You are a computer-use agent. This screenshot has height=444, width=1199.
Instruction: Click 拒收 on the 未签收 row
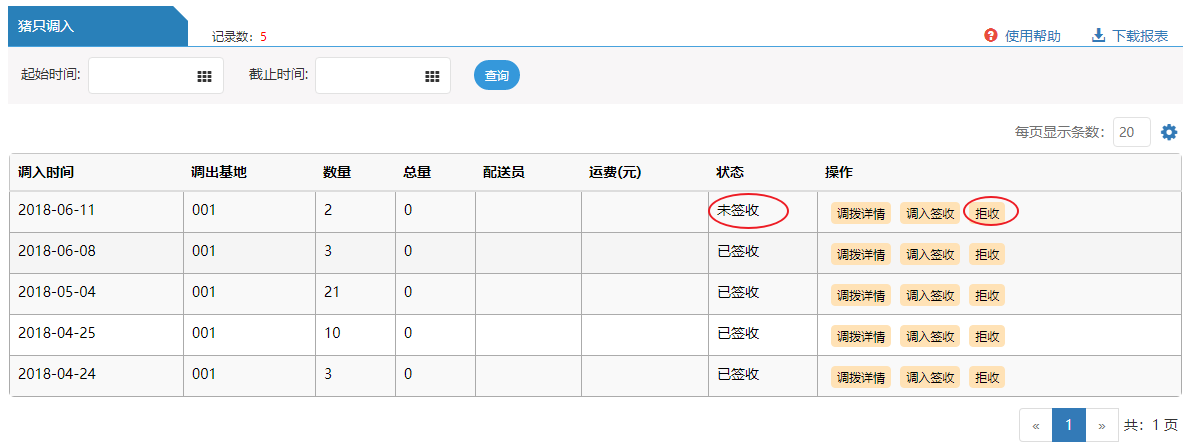click(987, 213)
